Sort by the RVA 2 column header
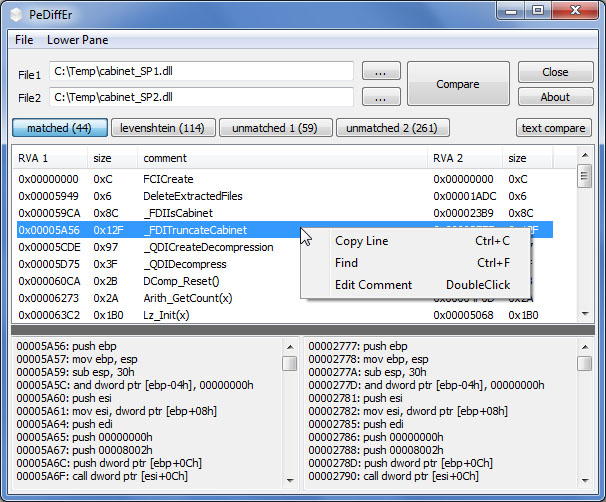The width and height of the screenshot is (606, 502). click(465, 158)
